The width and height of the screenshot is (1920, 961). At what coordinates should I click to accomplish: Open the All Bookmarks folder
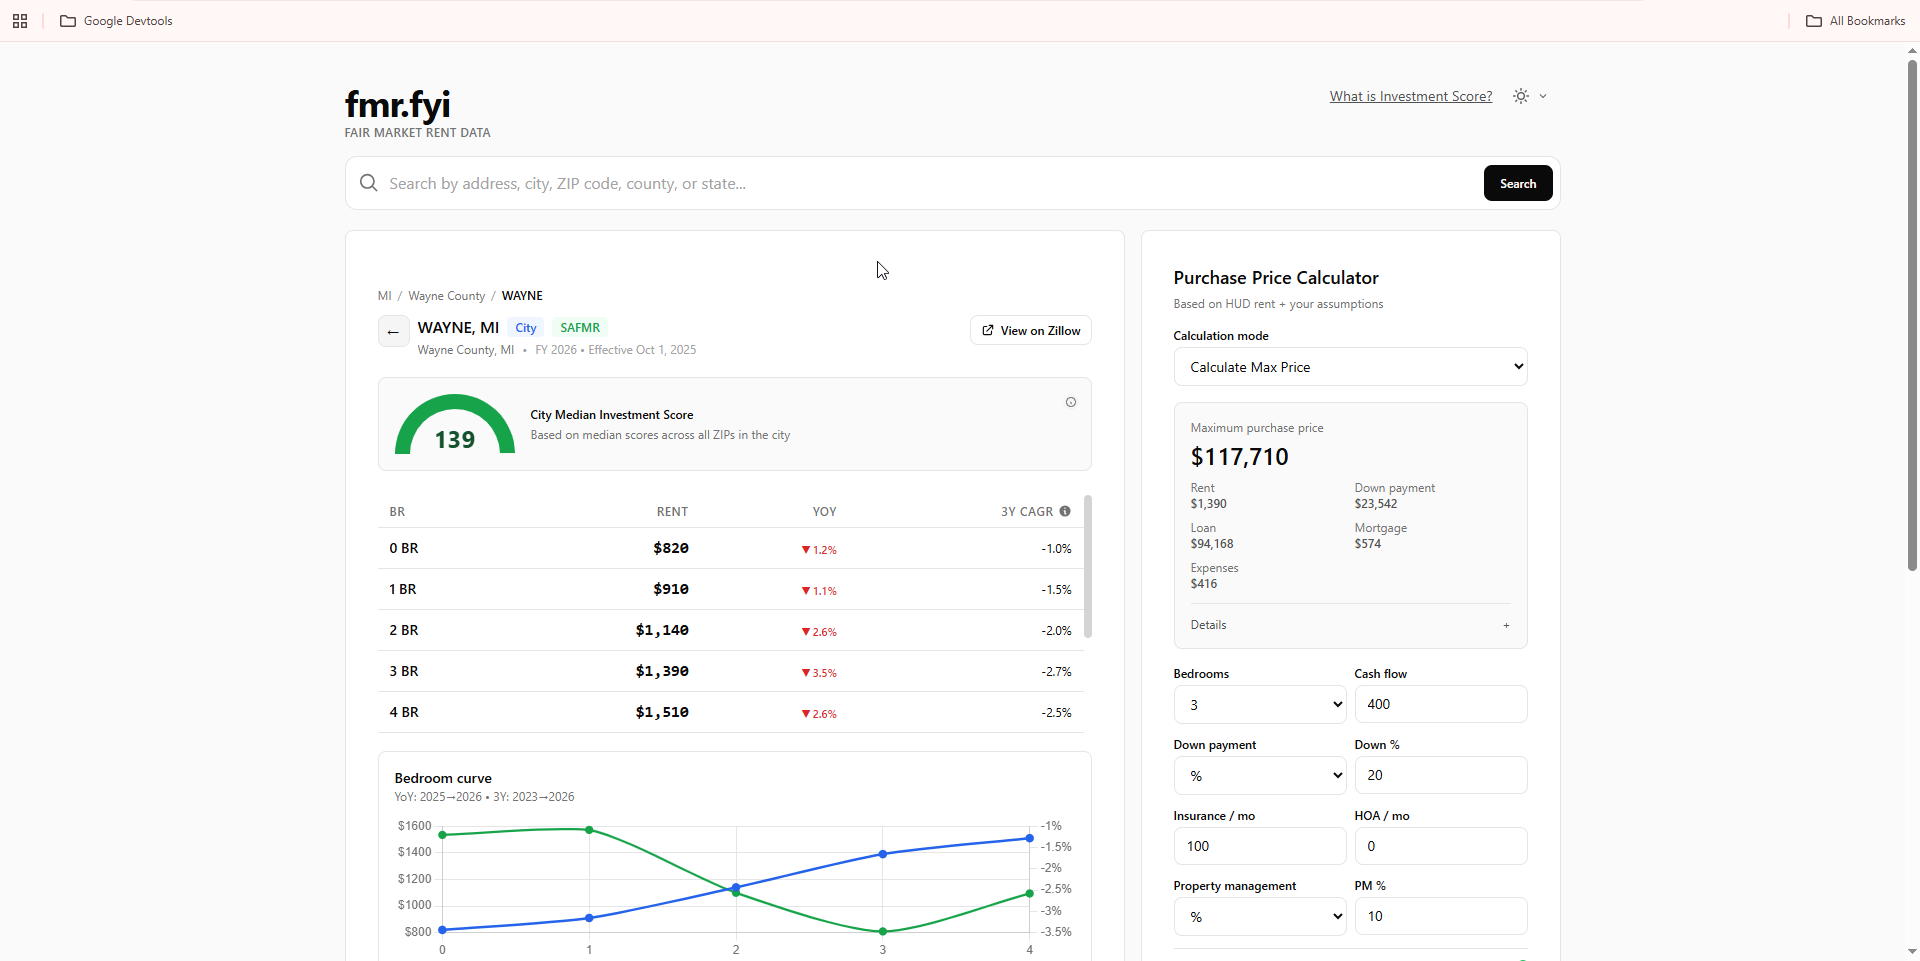(1855, 21)
